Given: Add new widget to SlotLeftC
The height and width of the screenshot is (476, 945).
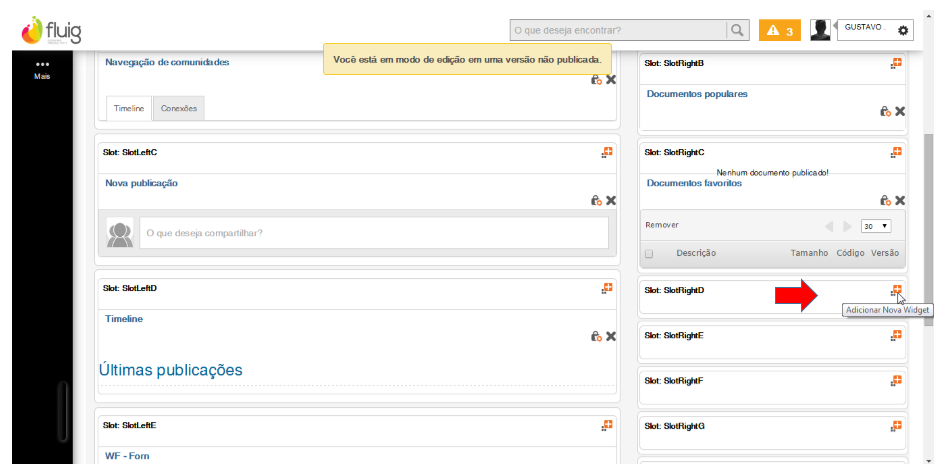Looking at the screenshot, I should (x=606, y=152).
